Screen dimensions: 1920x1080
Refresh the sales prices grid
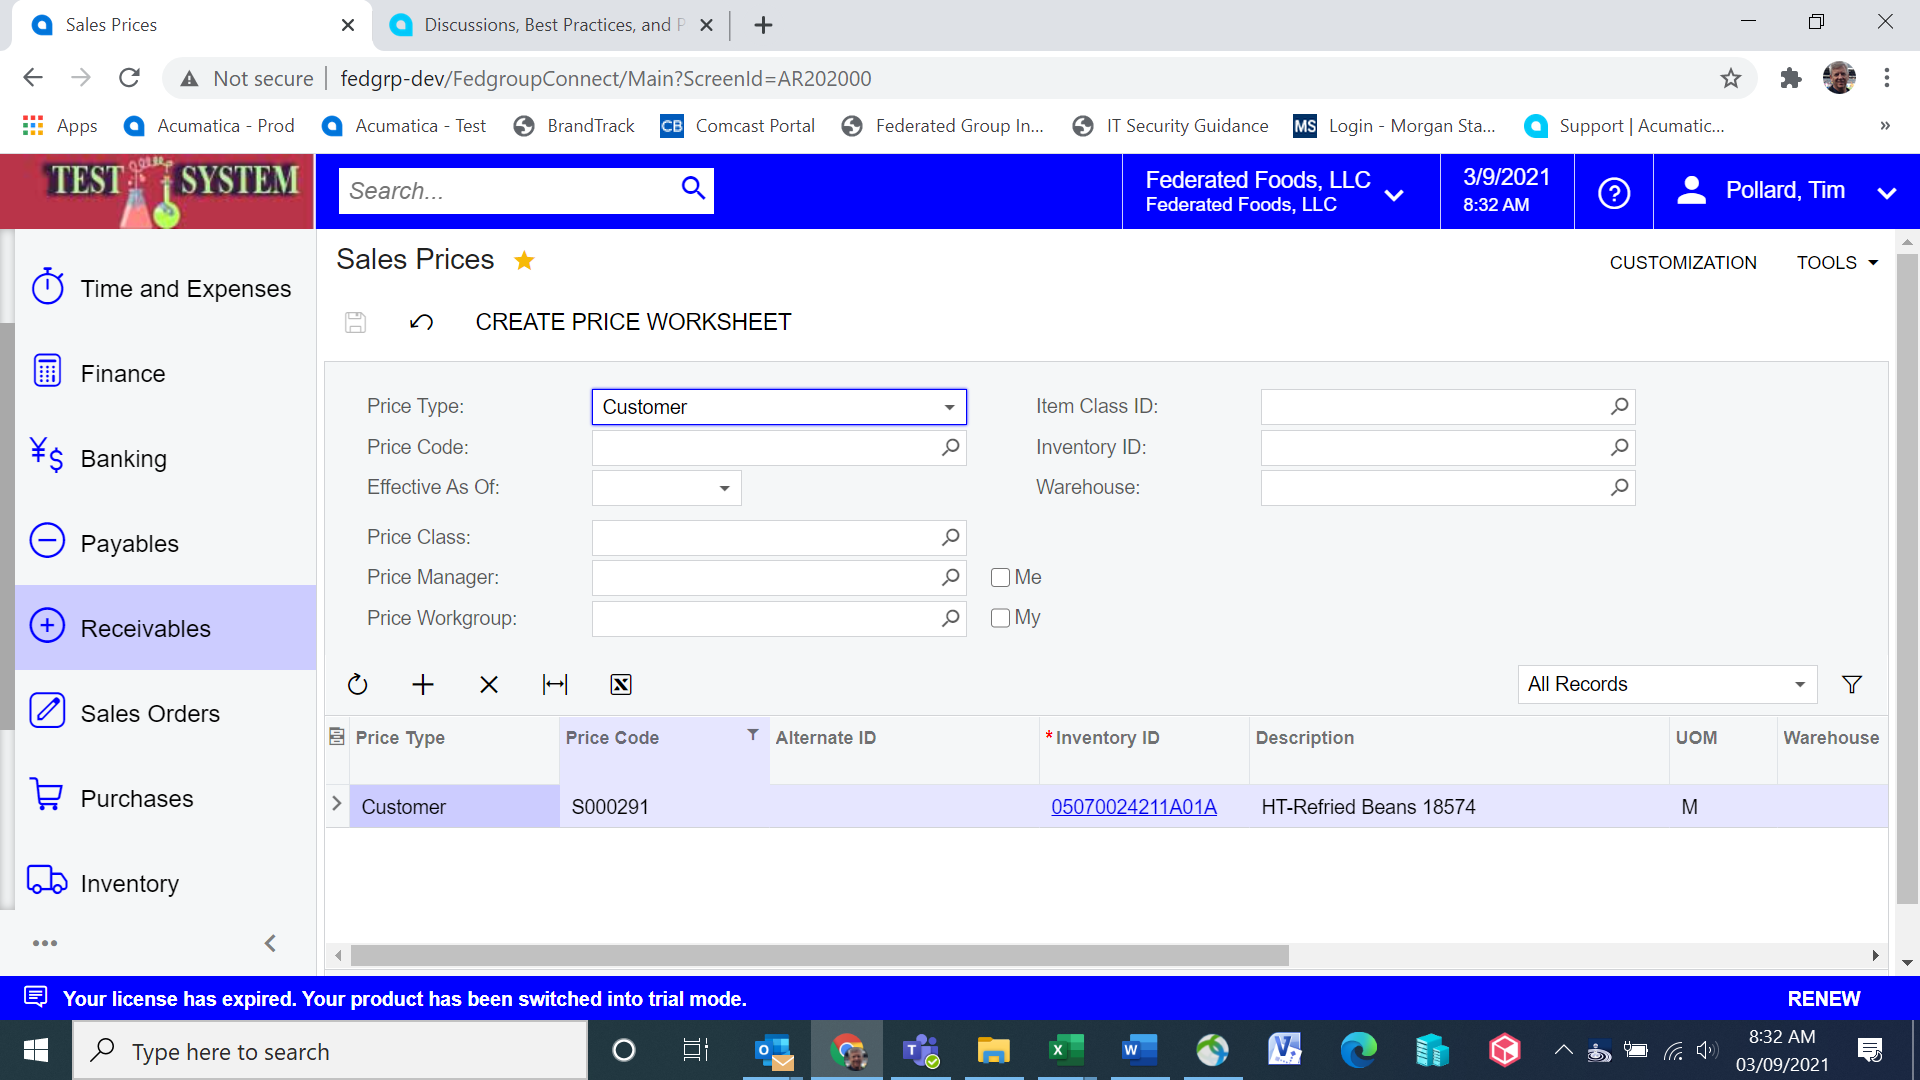click(x=357, y=684)
